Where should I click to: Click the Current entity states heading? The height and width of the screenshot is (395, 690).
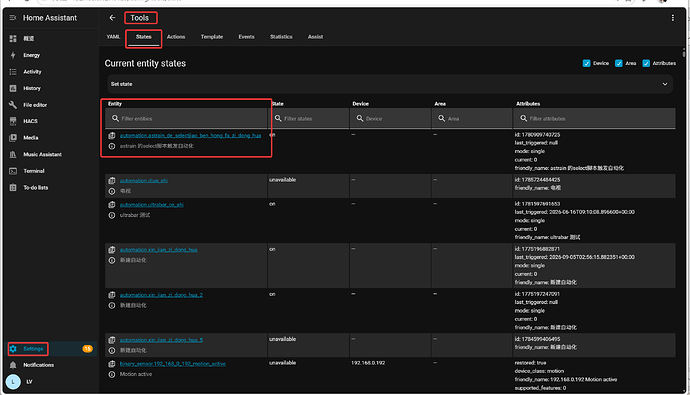145,63
